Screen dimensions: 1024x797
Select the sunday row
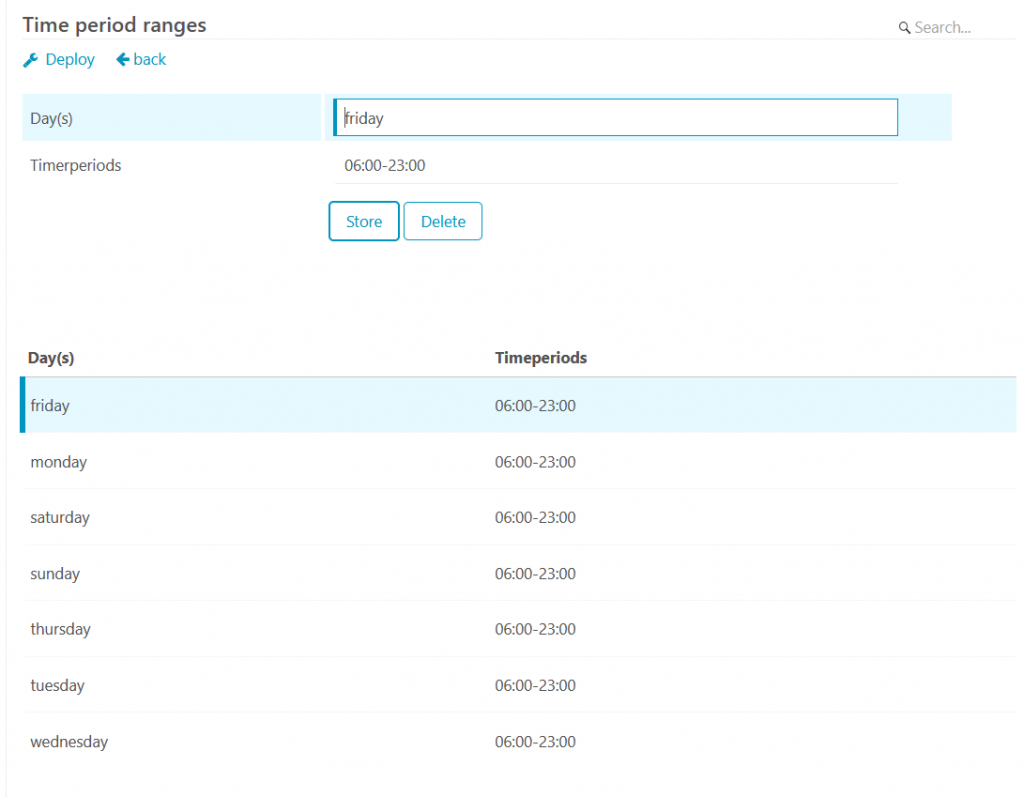[519, 573]
